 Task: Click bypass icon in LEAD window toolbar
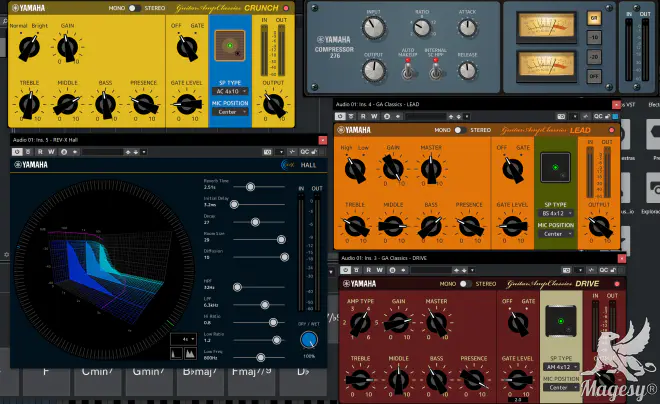click(351, 116)
